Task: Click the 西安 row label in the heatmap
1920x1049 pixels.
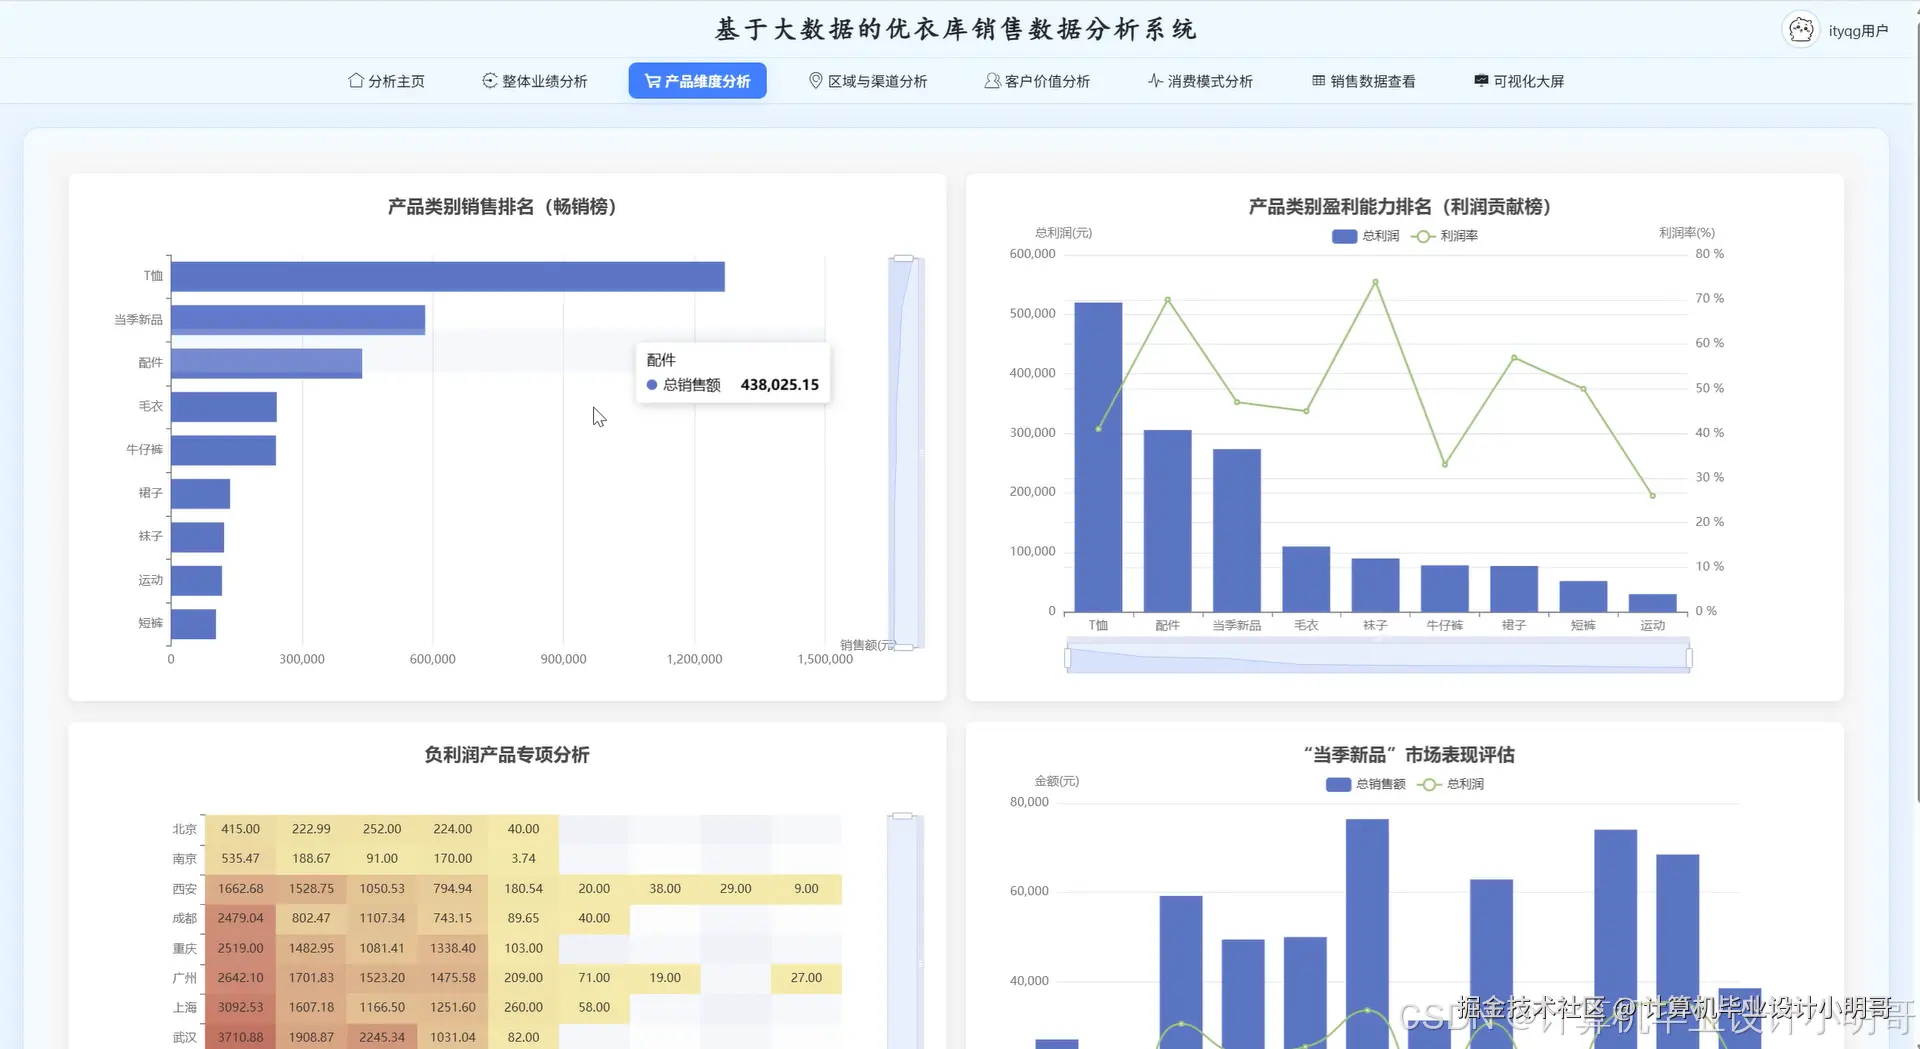Action: [184, 889]
